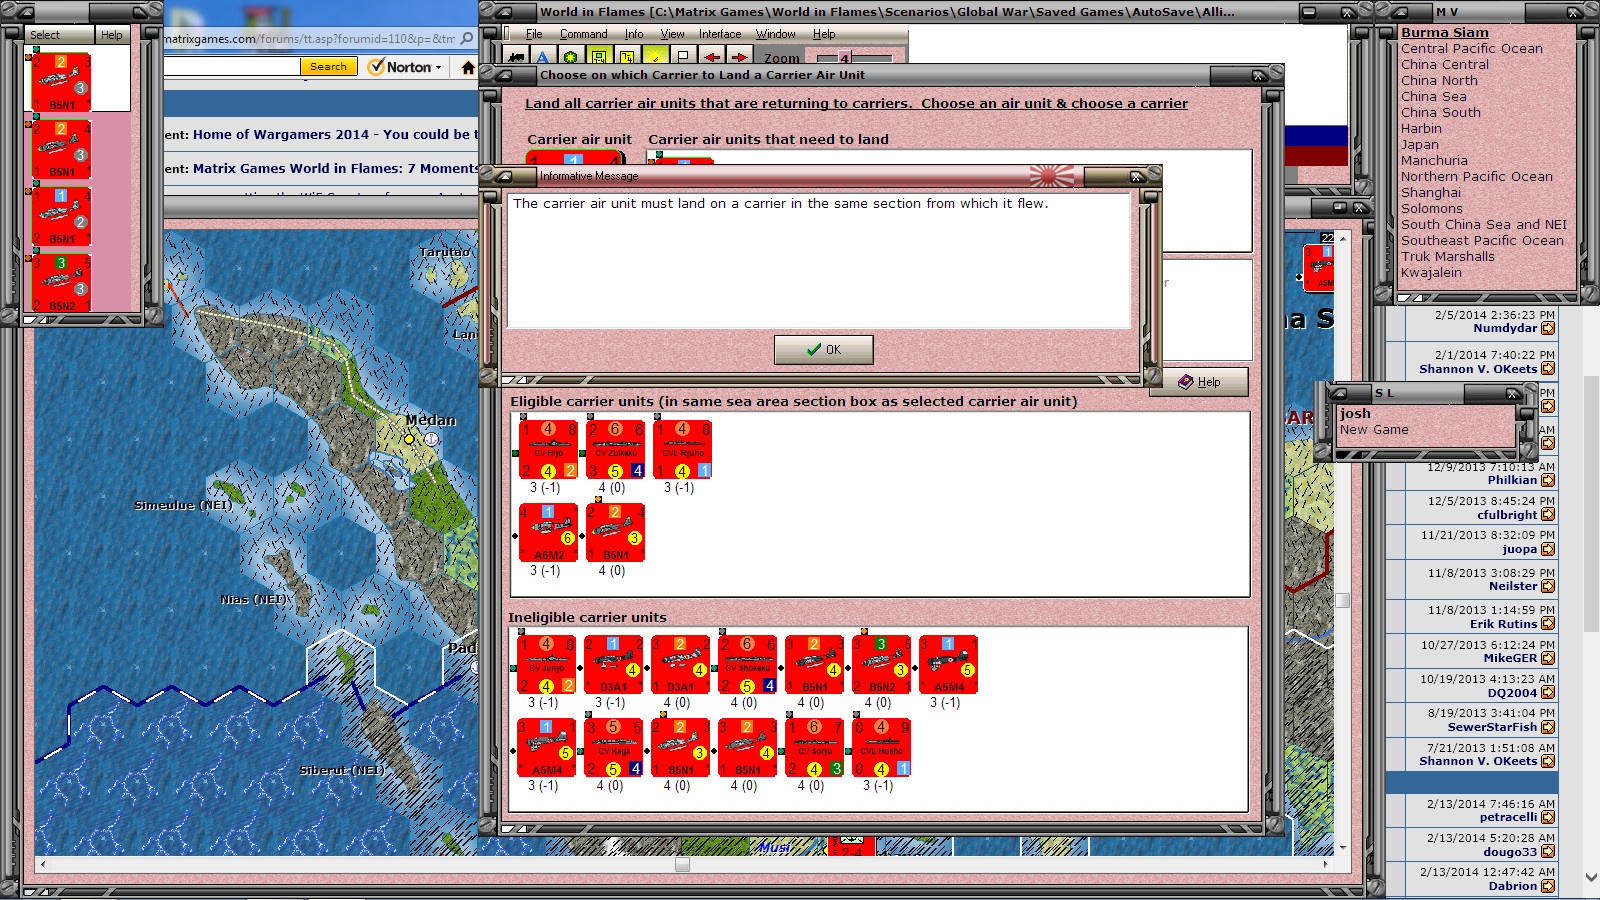Open the View menu
Screen dimensions: 1600x900
(x=672, y=34)
